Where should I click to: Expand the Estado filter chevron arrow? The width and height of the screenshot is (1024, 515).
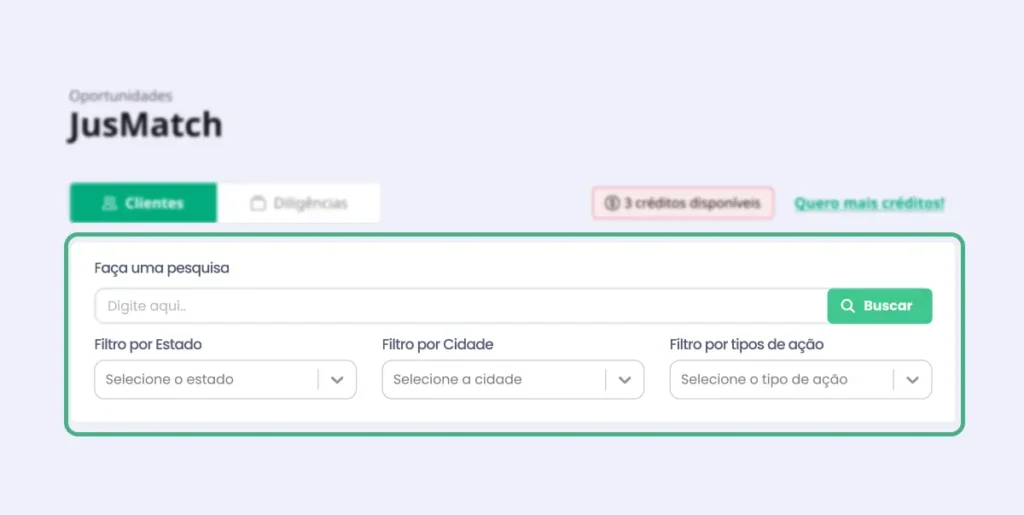337,380
